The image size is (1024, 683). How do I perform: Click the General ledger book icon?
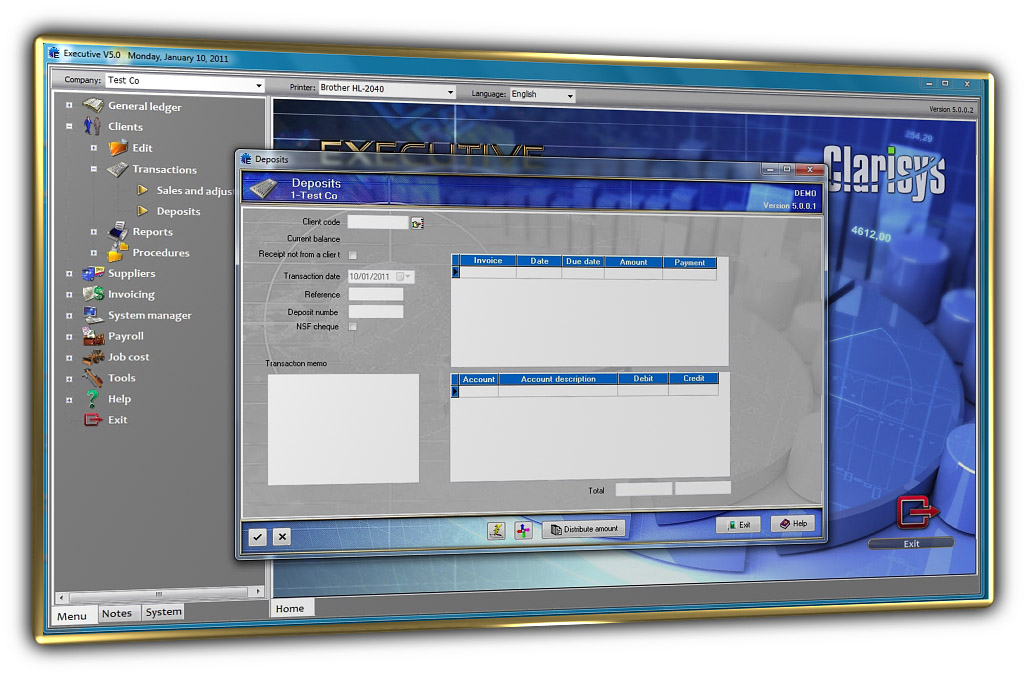pos(93,105)
